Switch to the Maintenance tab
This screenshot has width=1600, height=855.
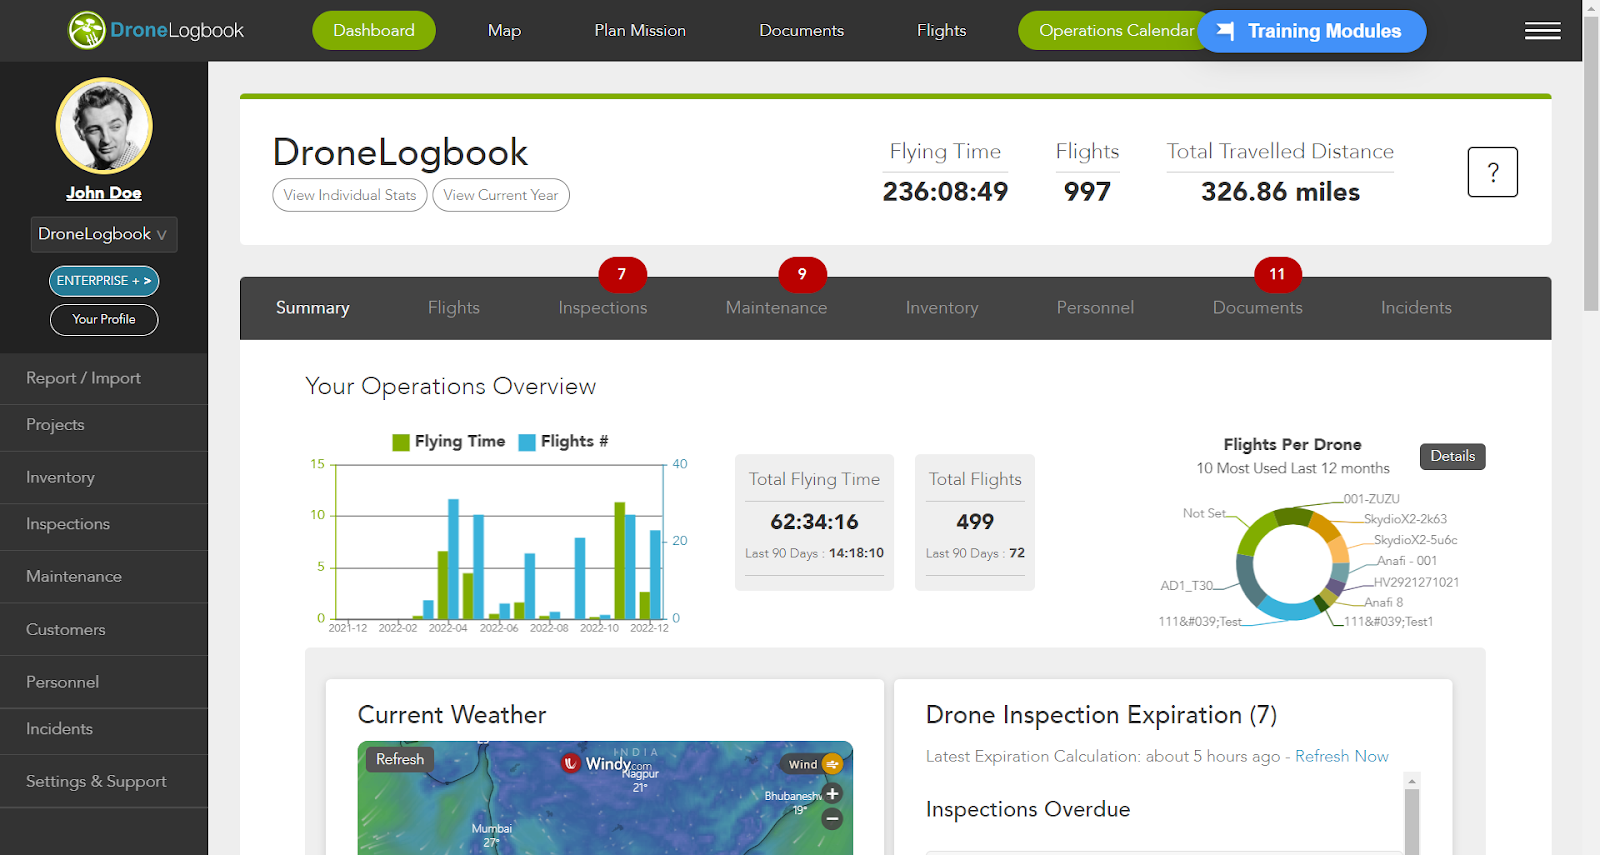[776, 308]
